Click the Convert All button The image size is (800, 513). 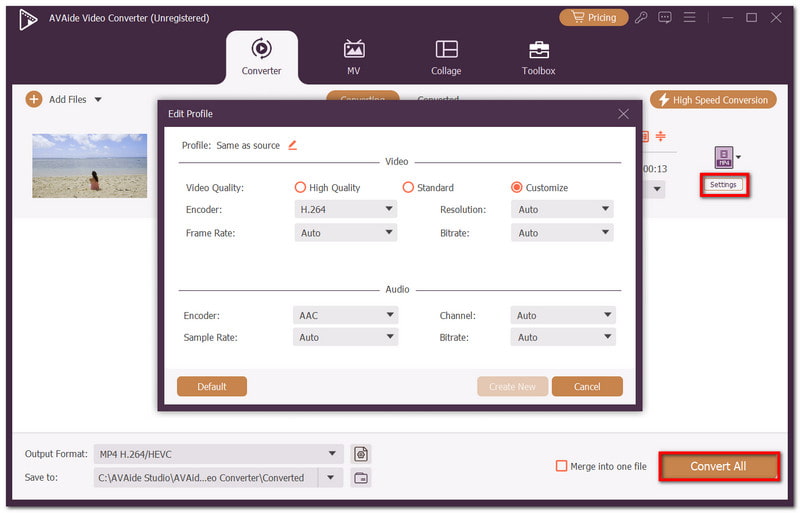point(718,466)
